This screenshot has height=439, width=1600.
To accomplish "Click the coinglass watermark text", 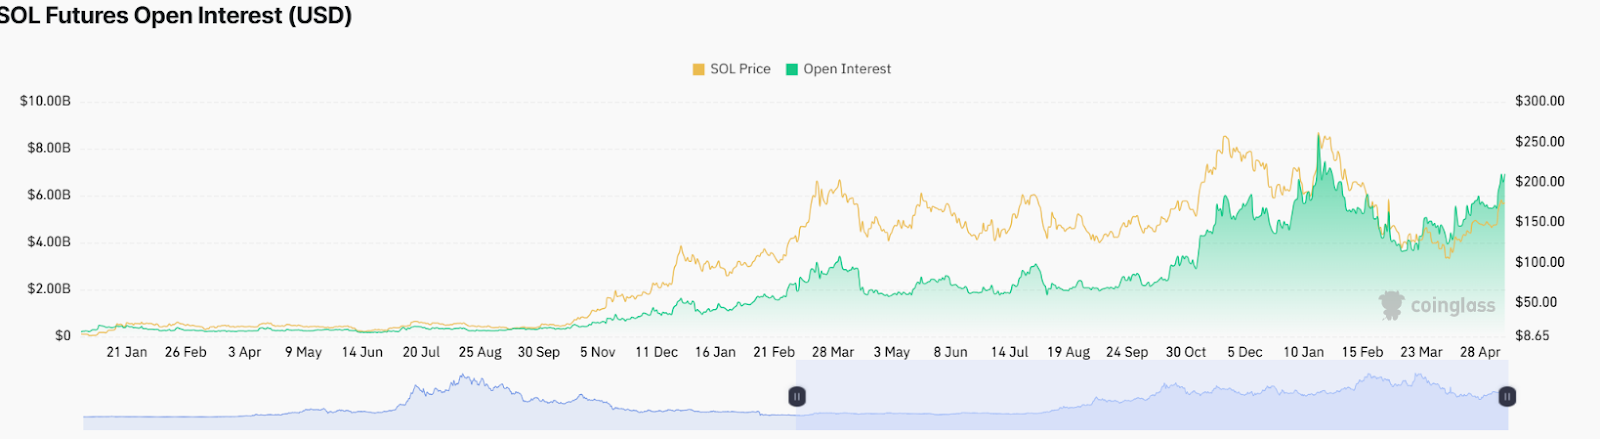I will click(x=1452, y=305).
